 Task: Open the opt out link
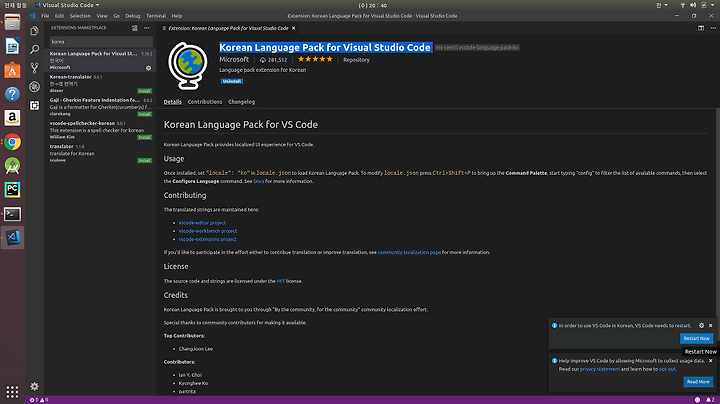667,369
